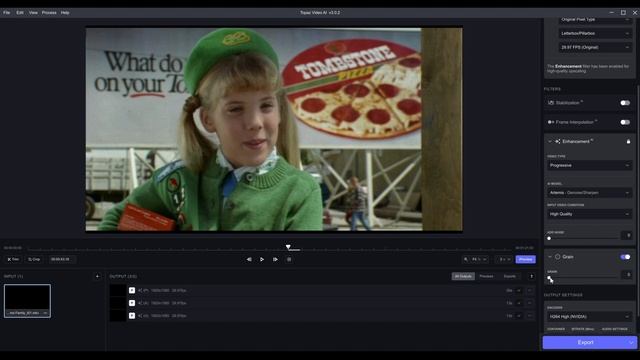Switch to the Previews tab

coord(486,276)
